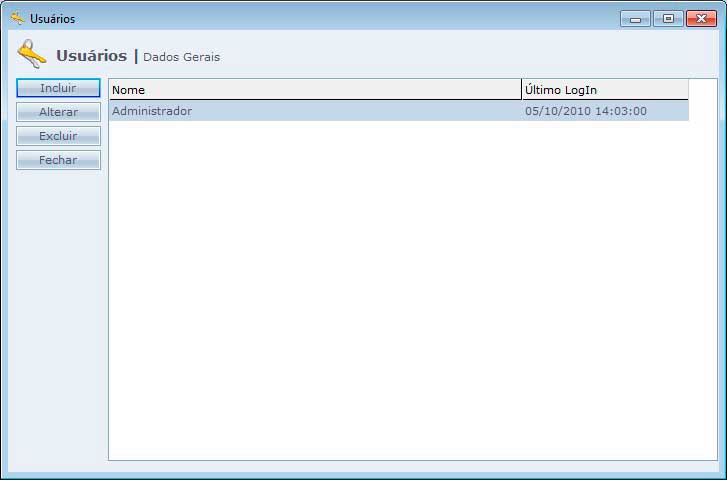
Task: Click the bold Usuários heading text
Action: (x=91, y=56)
